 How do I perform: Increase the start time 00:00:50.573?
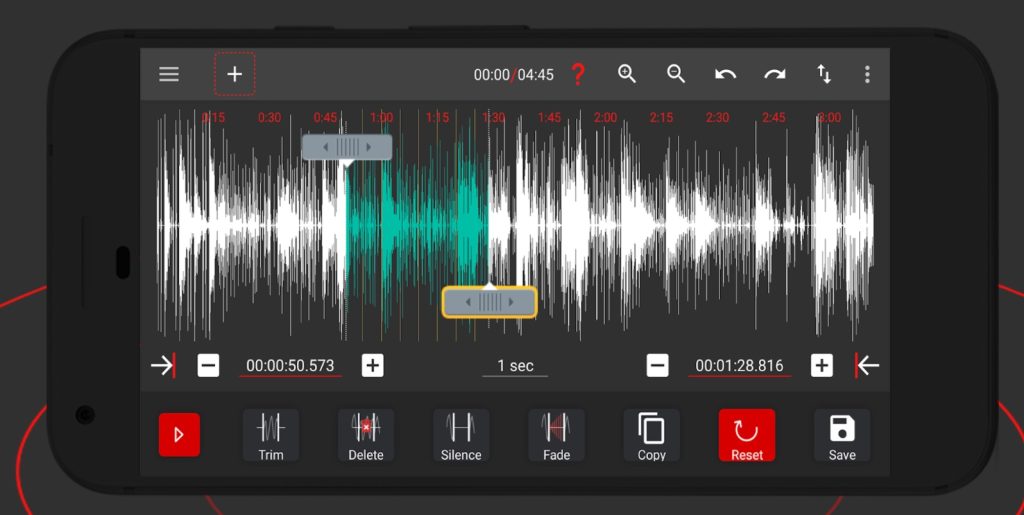coord(372,366)
